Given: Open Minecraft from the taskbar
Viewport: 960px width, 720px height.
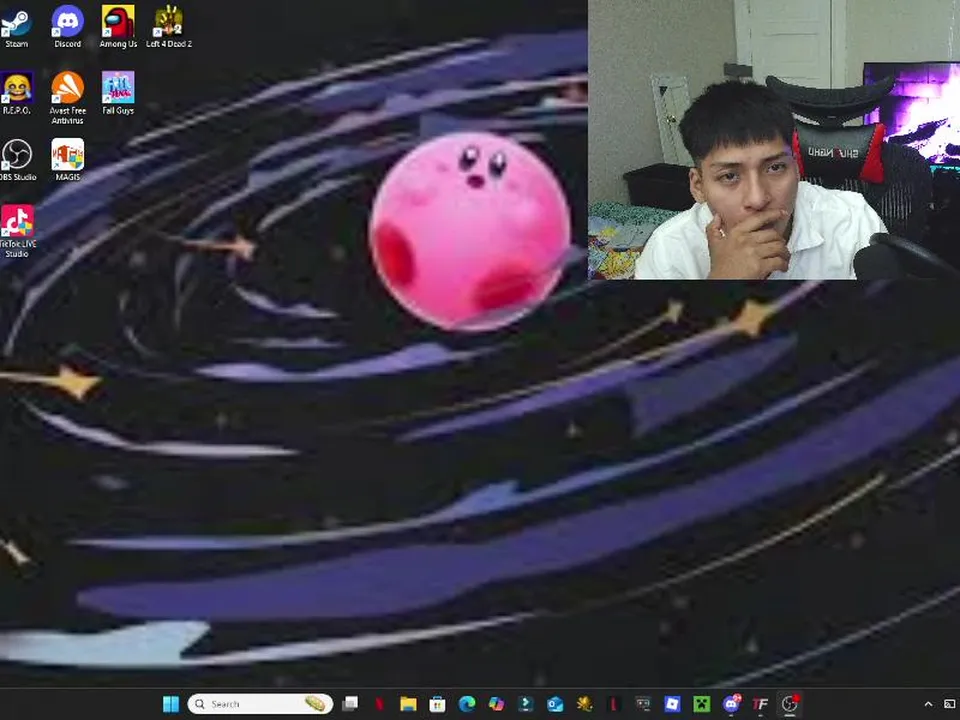Looking at the screenshot, I should 702,704.
